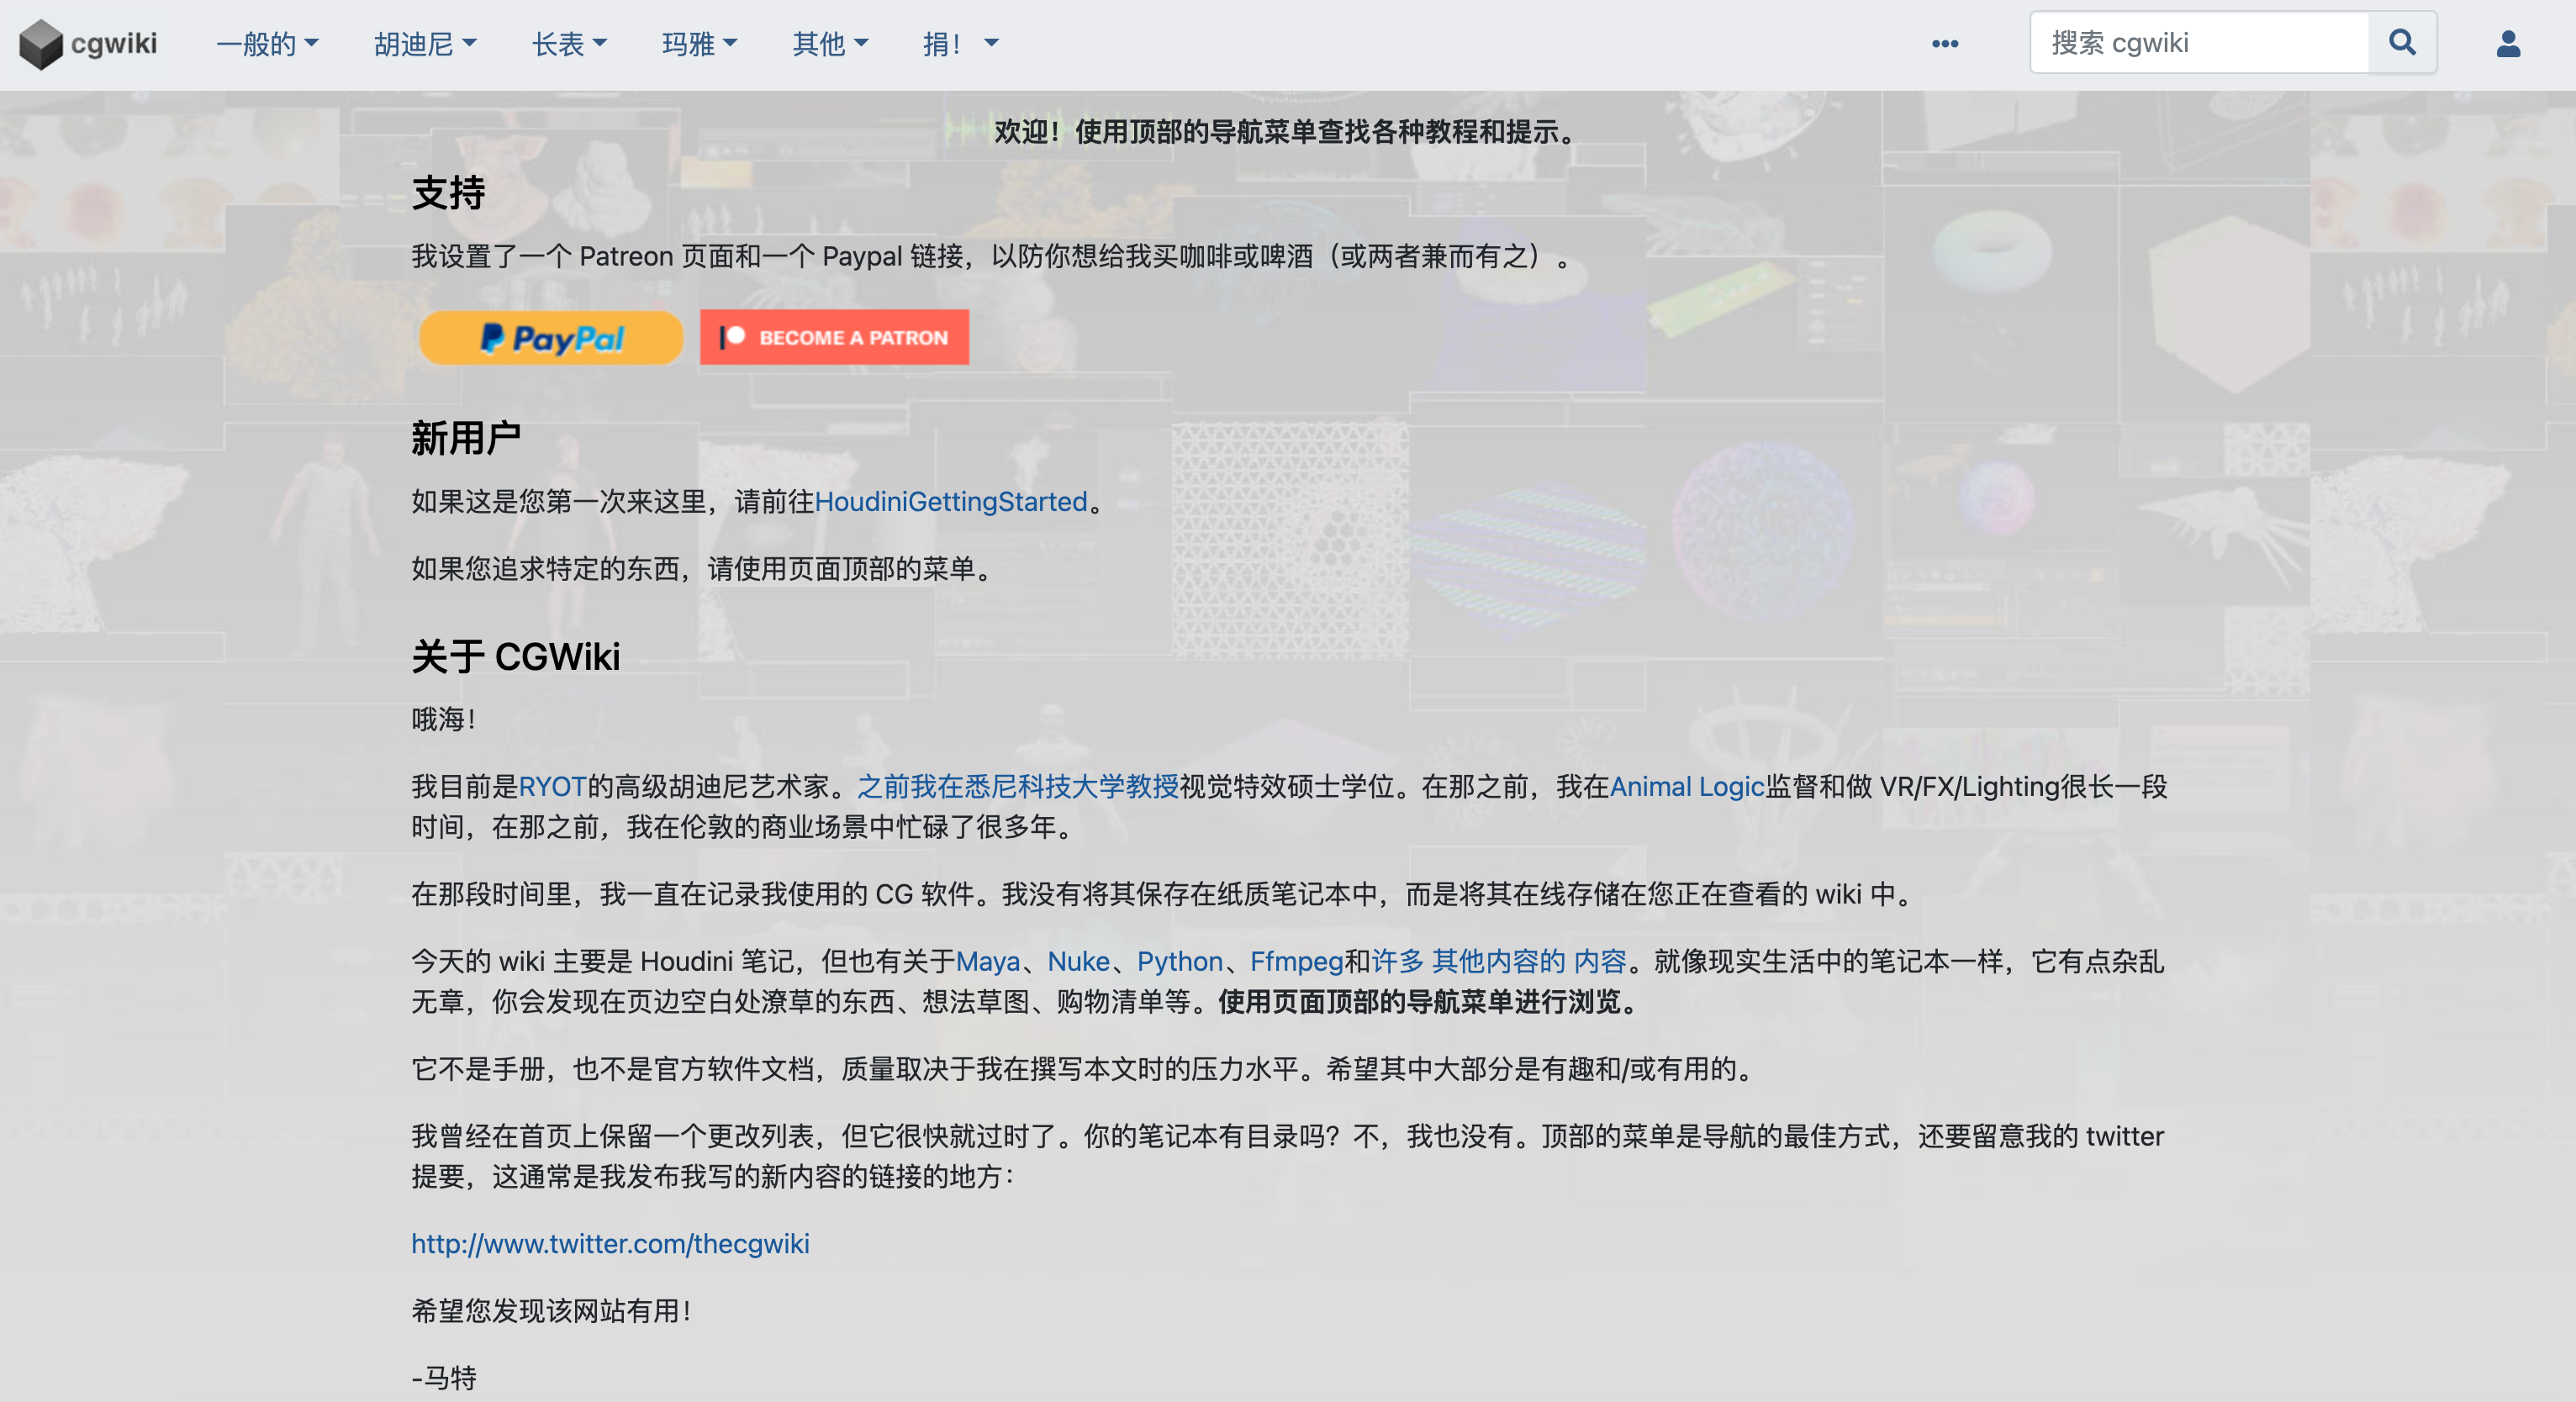
Task: Open the Animal Logic link
Action: [x=1687, y=787]
